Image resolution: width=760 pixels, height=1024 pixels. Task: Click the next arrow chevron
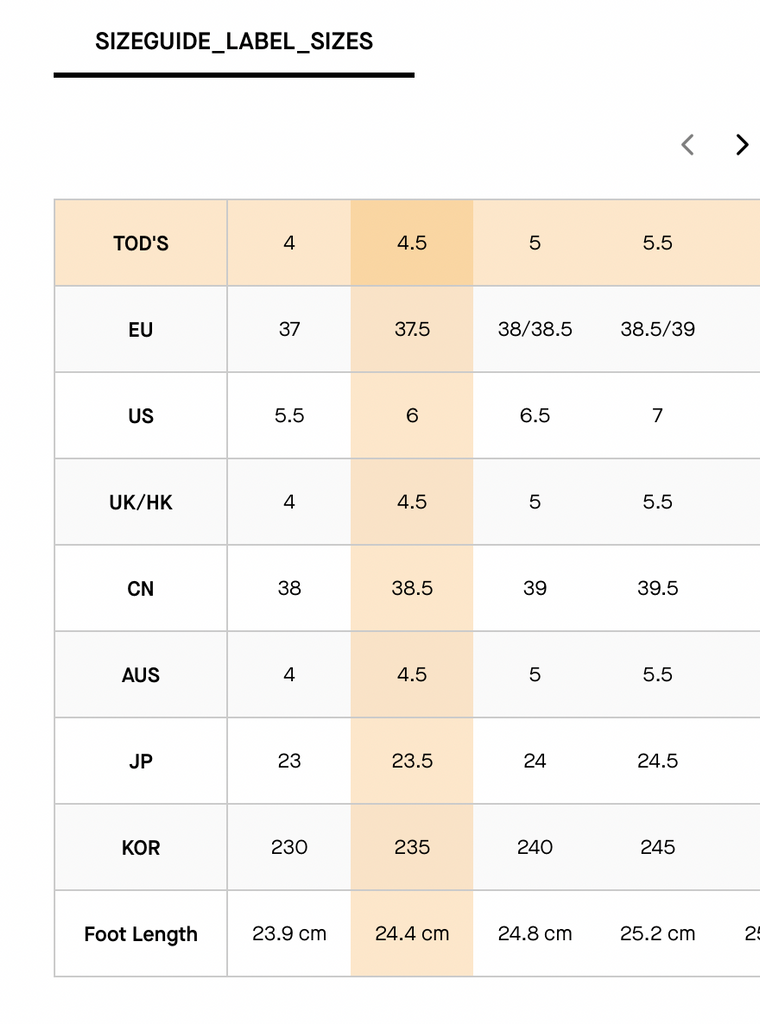[x=742, y=144]
